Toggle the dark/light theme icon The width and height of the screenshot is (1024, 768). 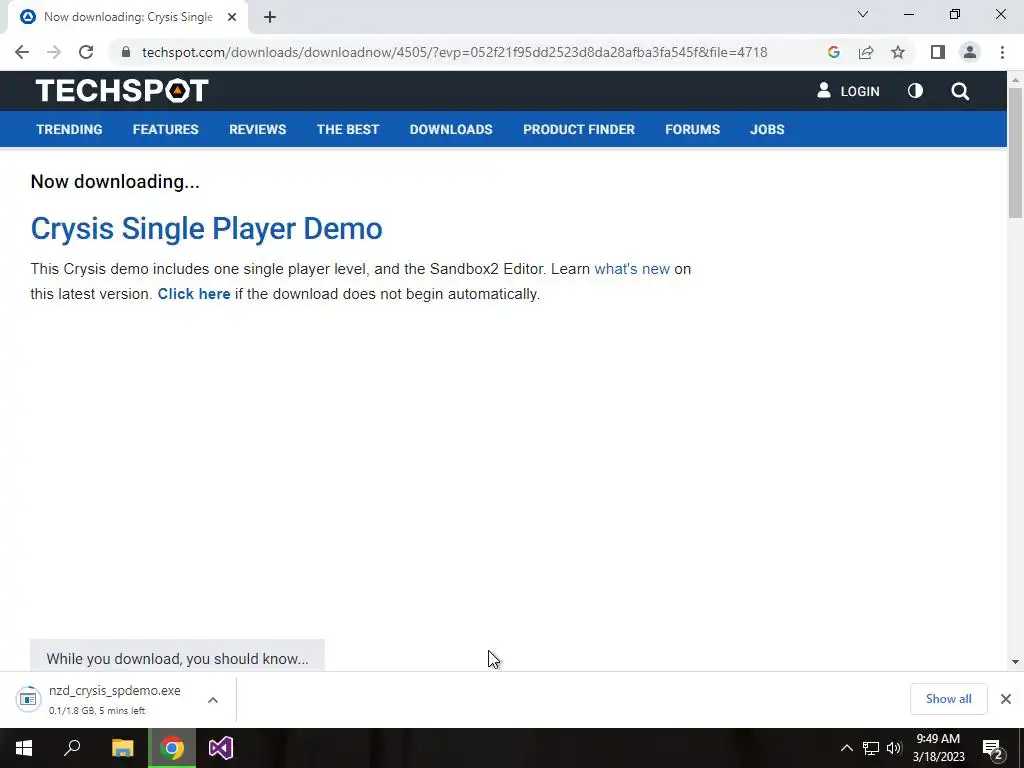[x=915, y=91]
